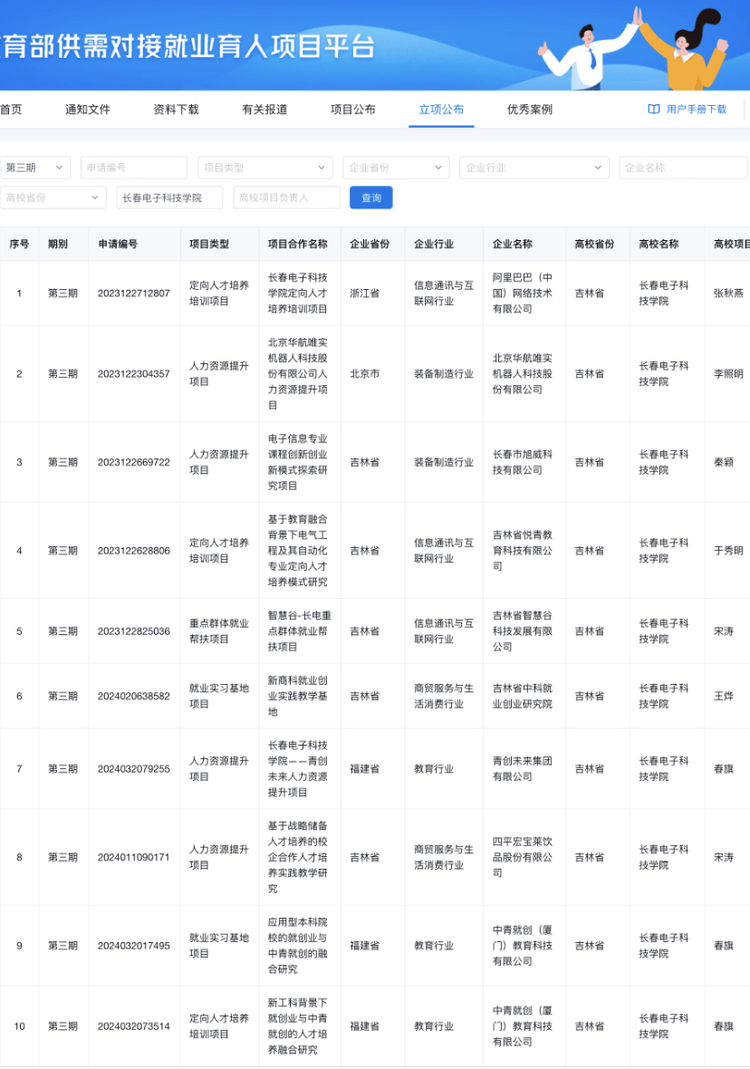Click the 查询 search button
Viewport: 750px width, 1069px height.
pos(371,198)
